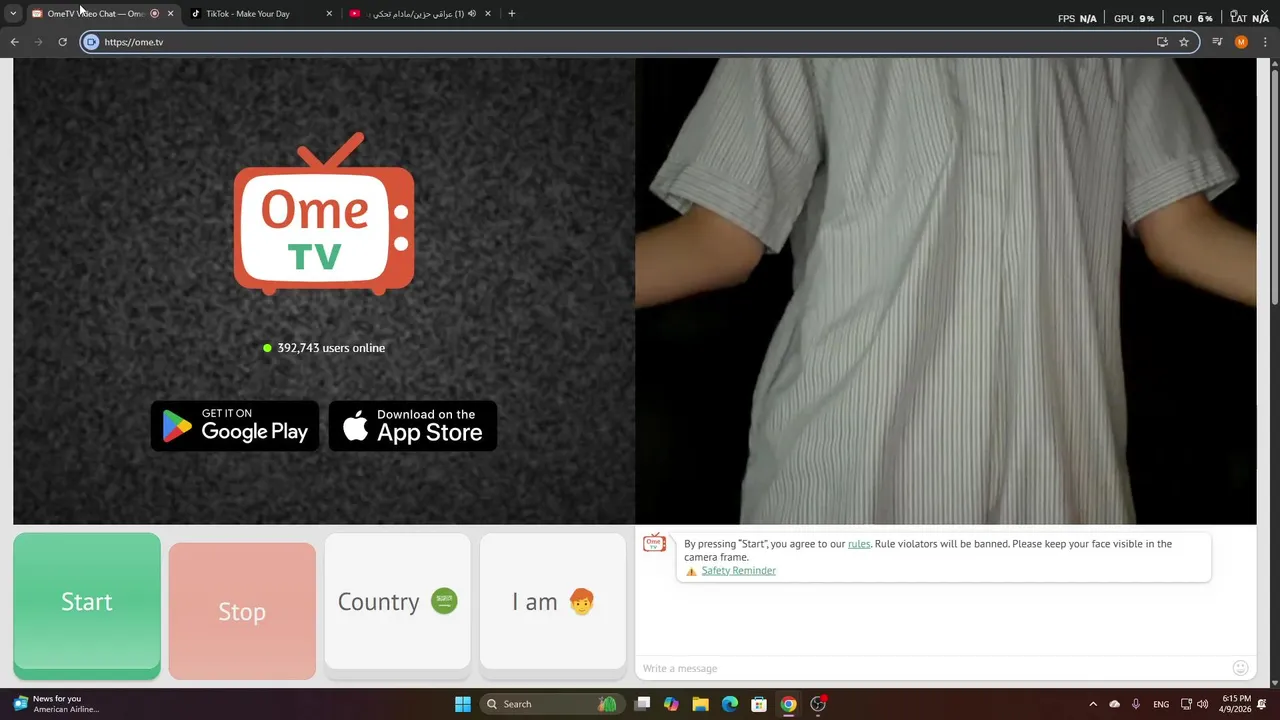Click the OmeTV avatar icon beside the rules message
Image resolution: width=1280 pixels, height=720 pixels.
tap(654, 542)
